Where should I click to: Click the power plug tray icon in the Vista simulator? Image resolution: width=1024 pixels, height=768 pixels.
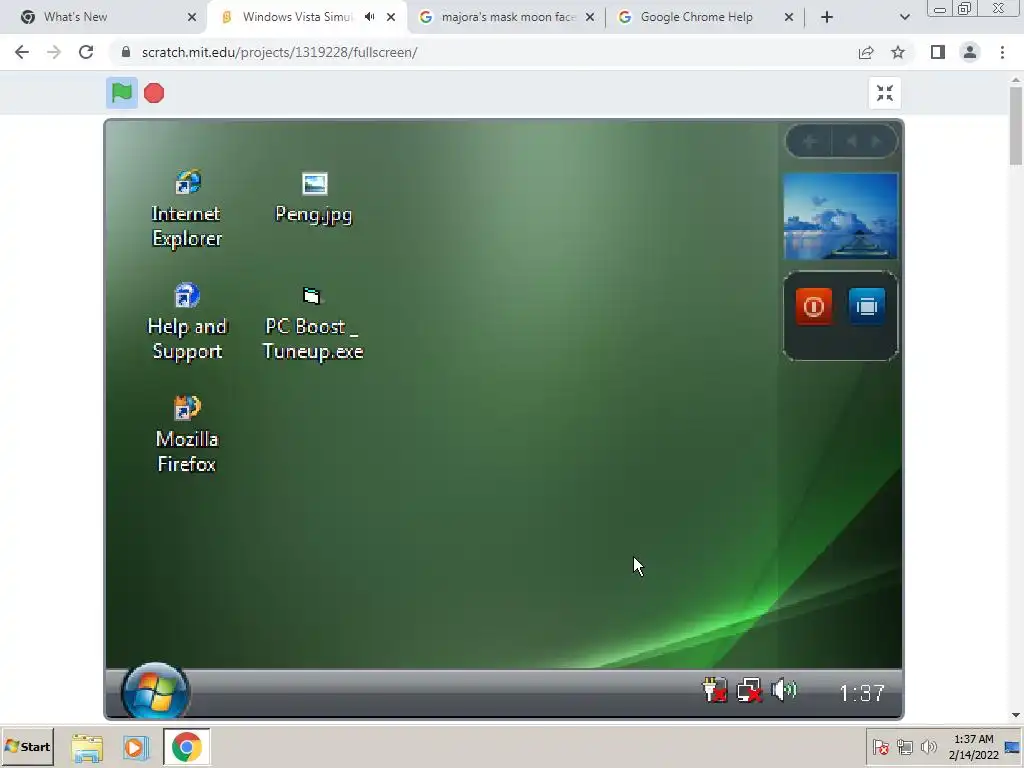pos(714,690)
